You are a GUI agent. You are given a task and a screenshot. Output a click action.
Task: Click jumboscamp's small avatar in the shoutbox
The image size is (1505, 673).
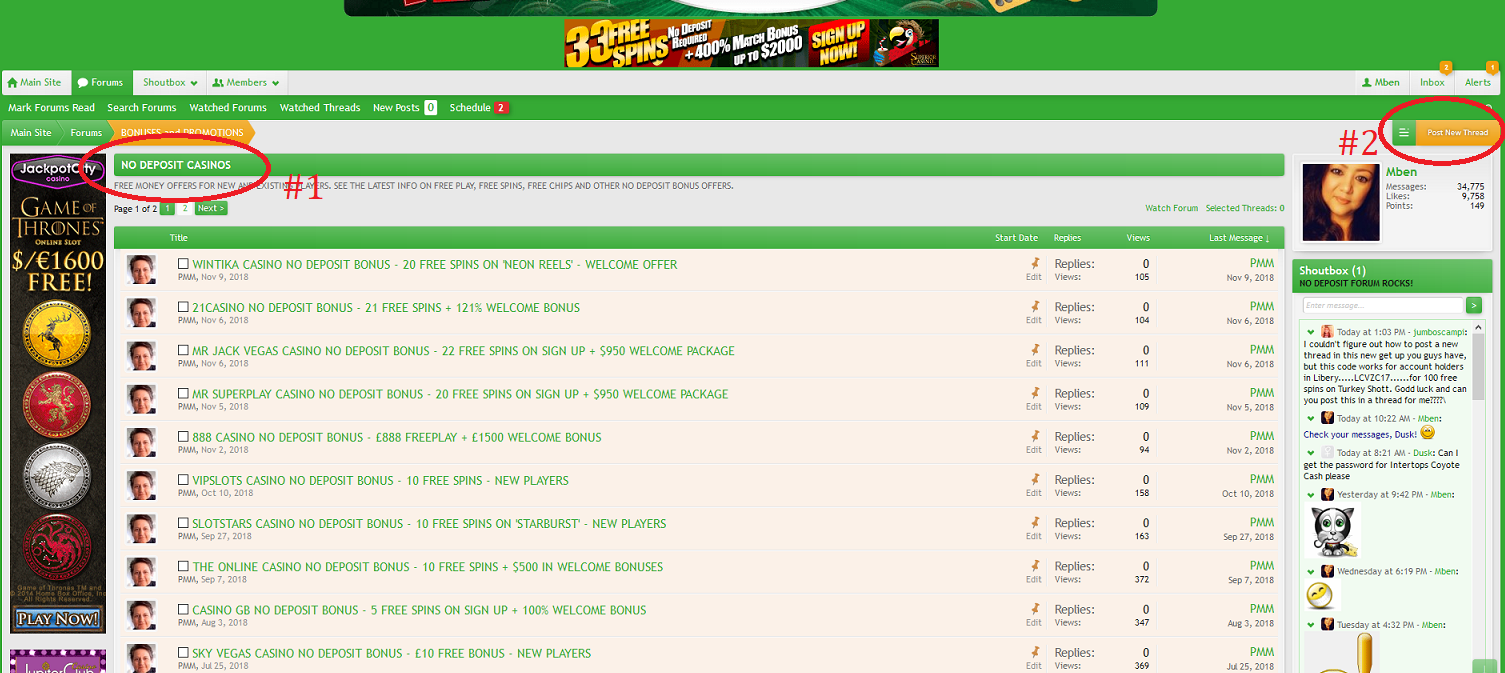click(1328, 332)
